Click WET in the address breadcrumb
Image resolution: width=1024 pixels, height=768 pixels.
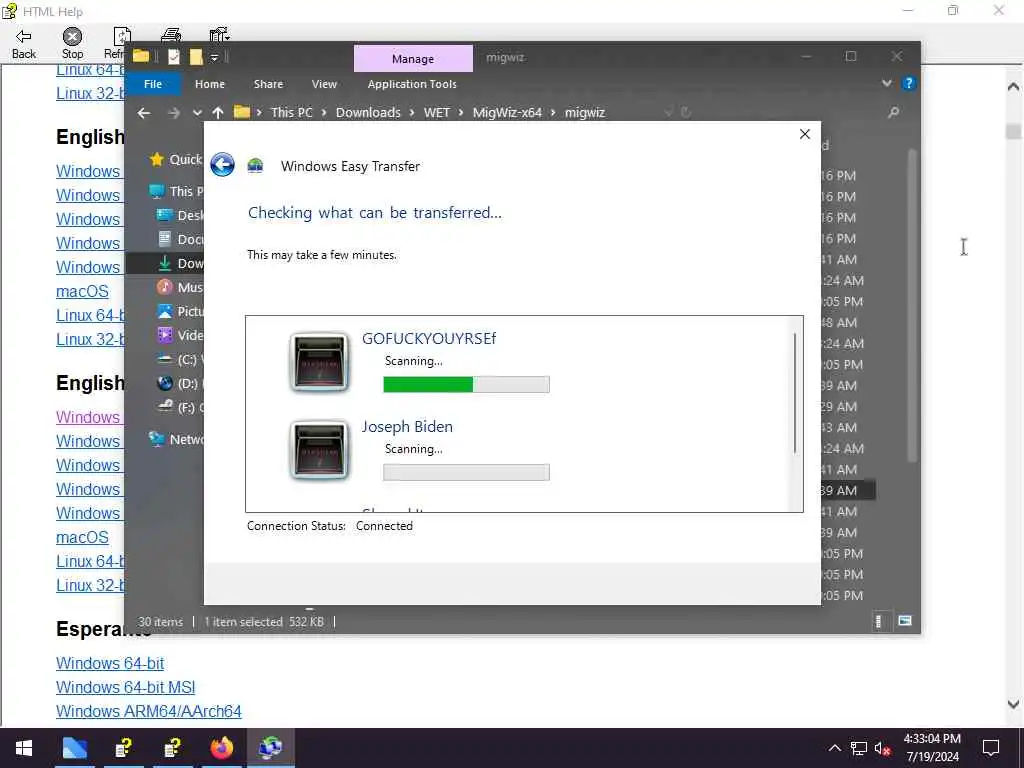click(x=437, y=112)
